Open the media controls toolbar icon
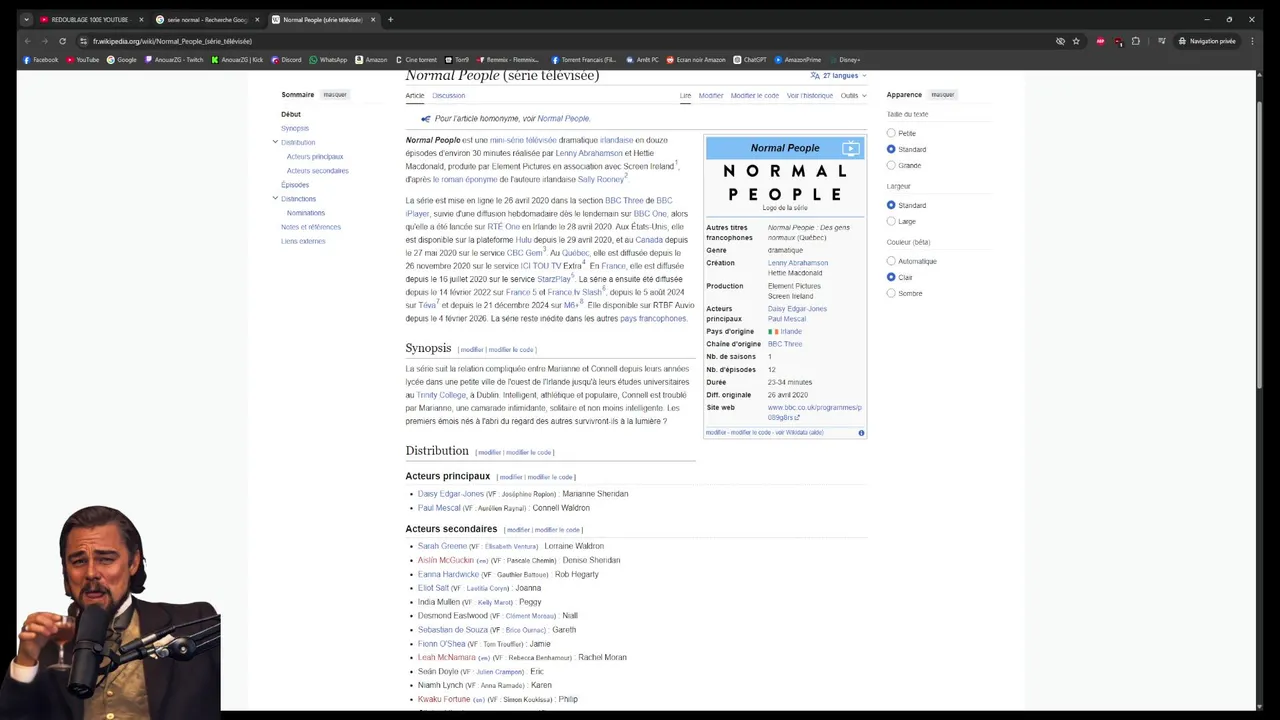The height and width of the screenshot is (720, 1280). click(1161, 41)
